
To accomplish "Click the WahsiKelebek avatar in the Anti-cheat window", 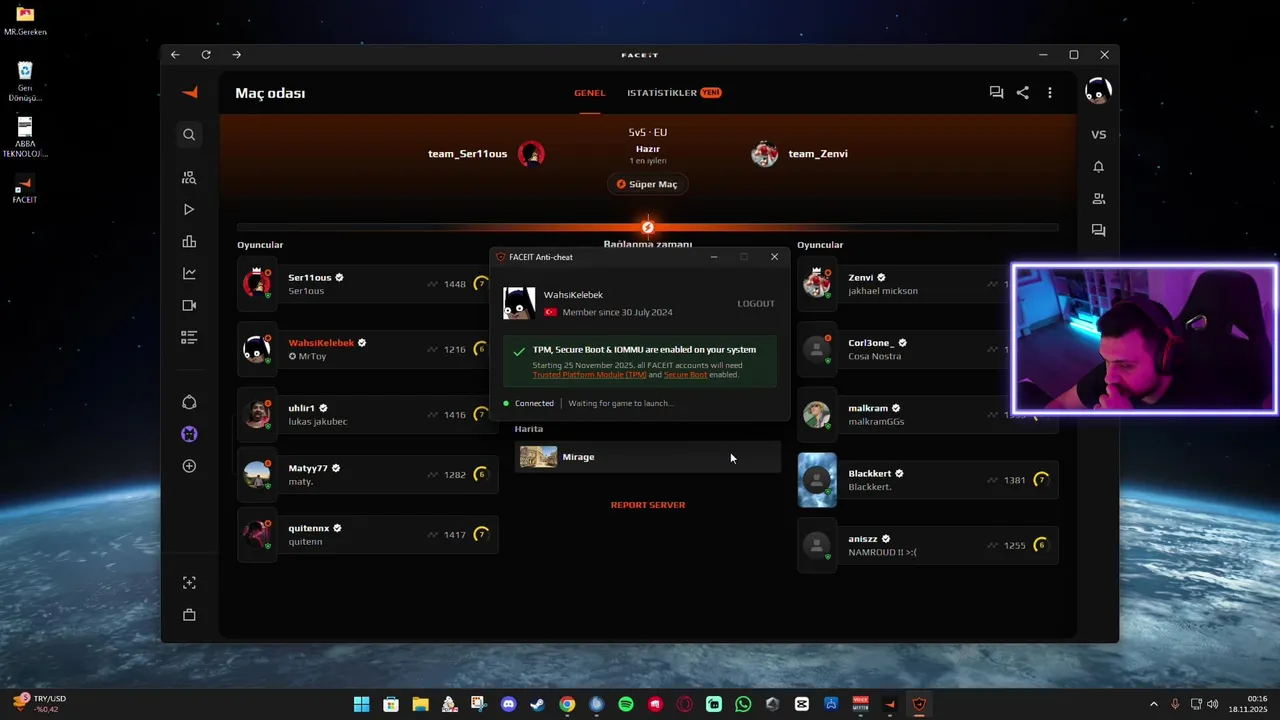I will 519,303.
